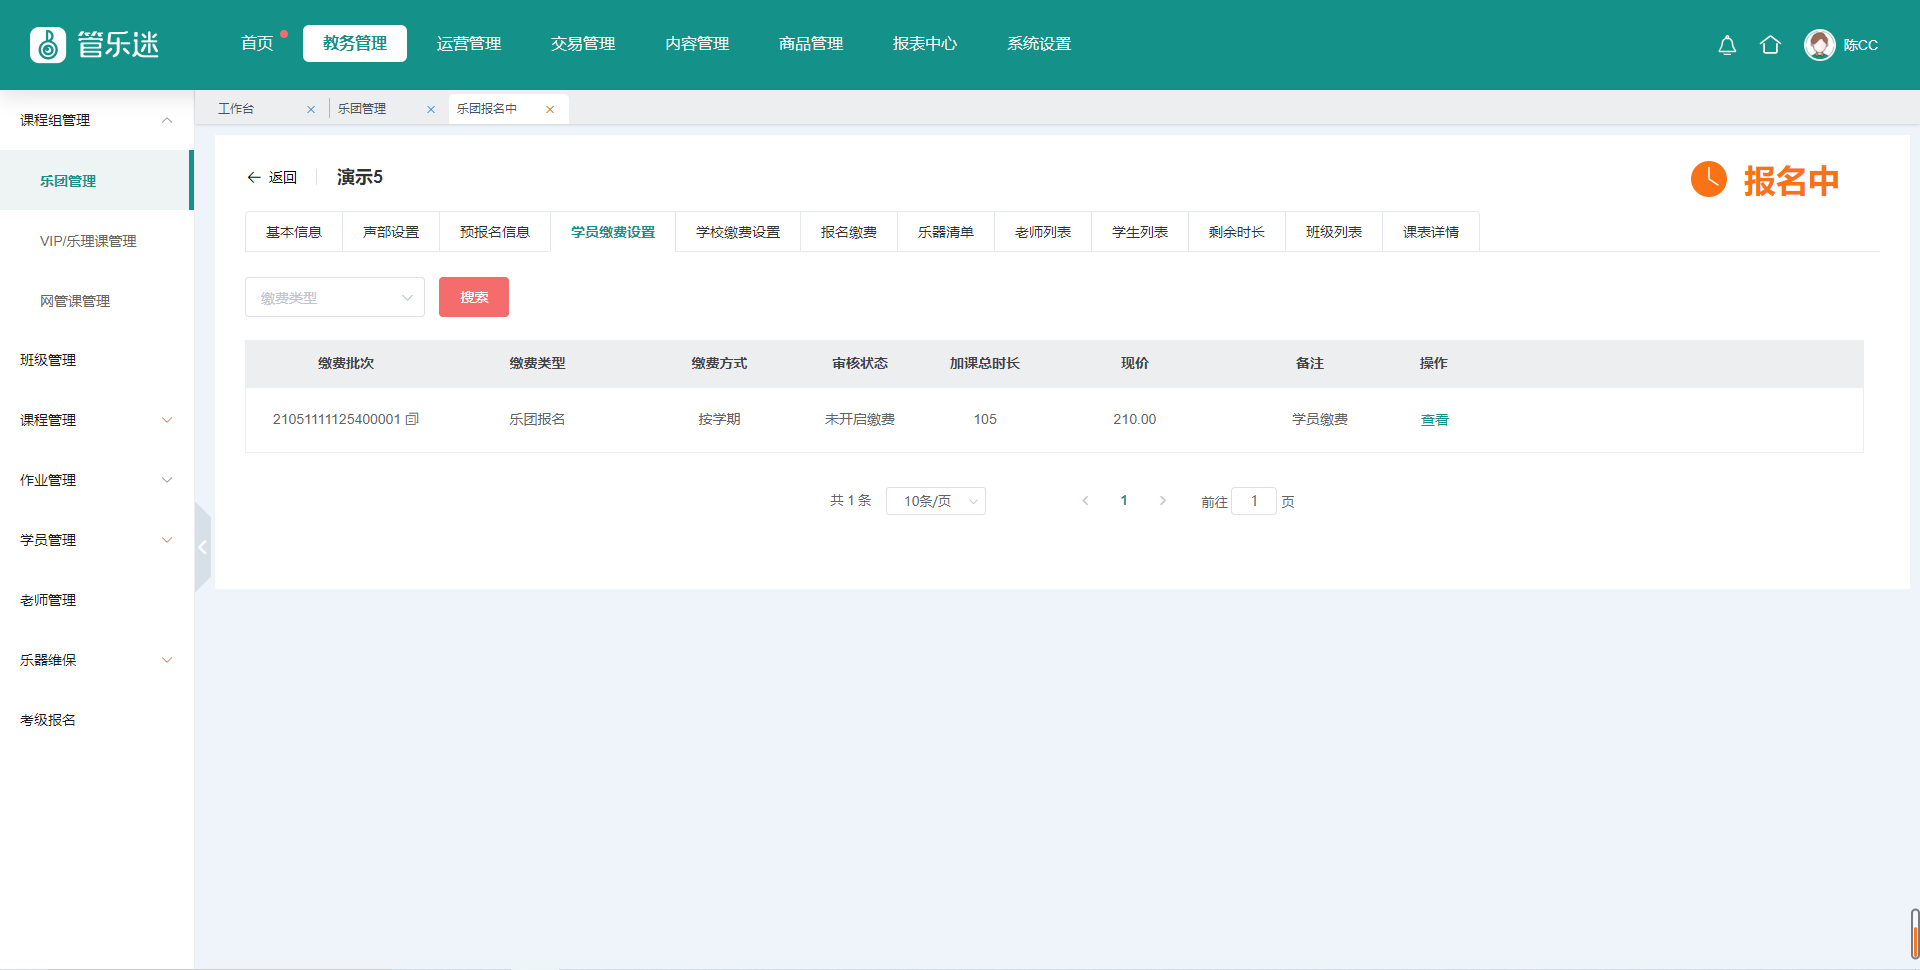Expand the 学员管理 sidebar menu

pos(96,540)
